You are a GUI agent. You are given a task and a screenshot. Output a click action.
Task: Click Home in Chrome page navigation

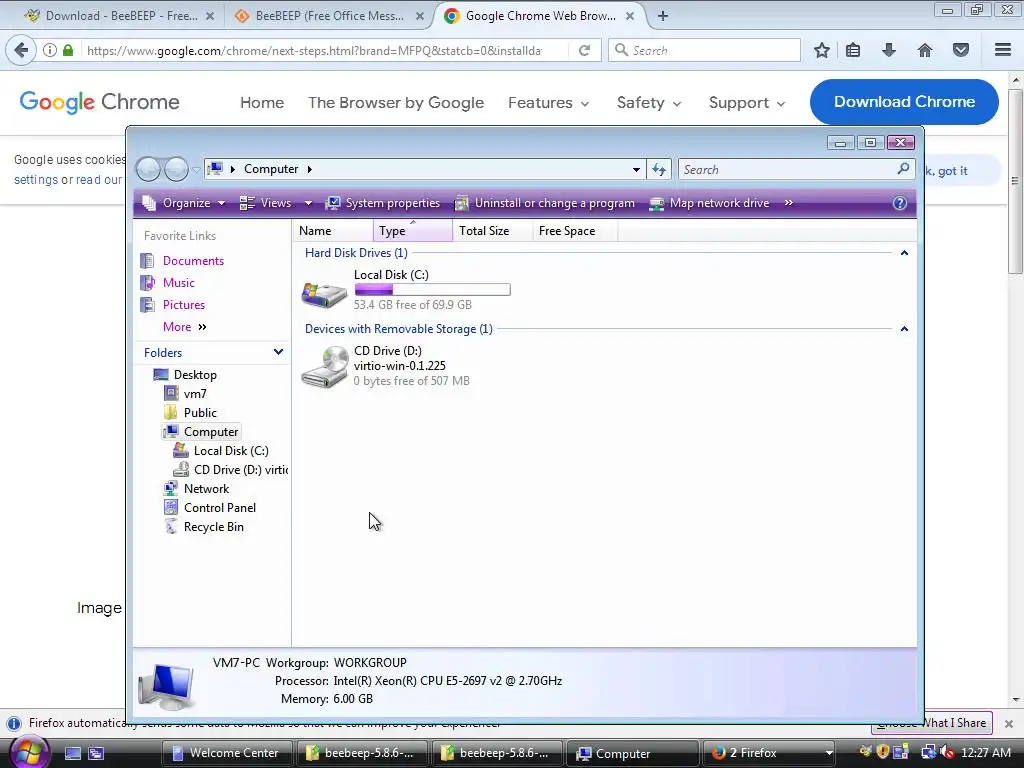262,103
